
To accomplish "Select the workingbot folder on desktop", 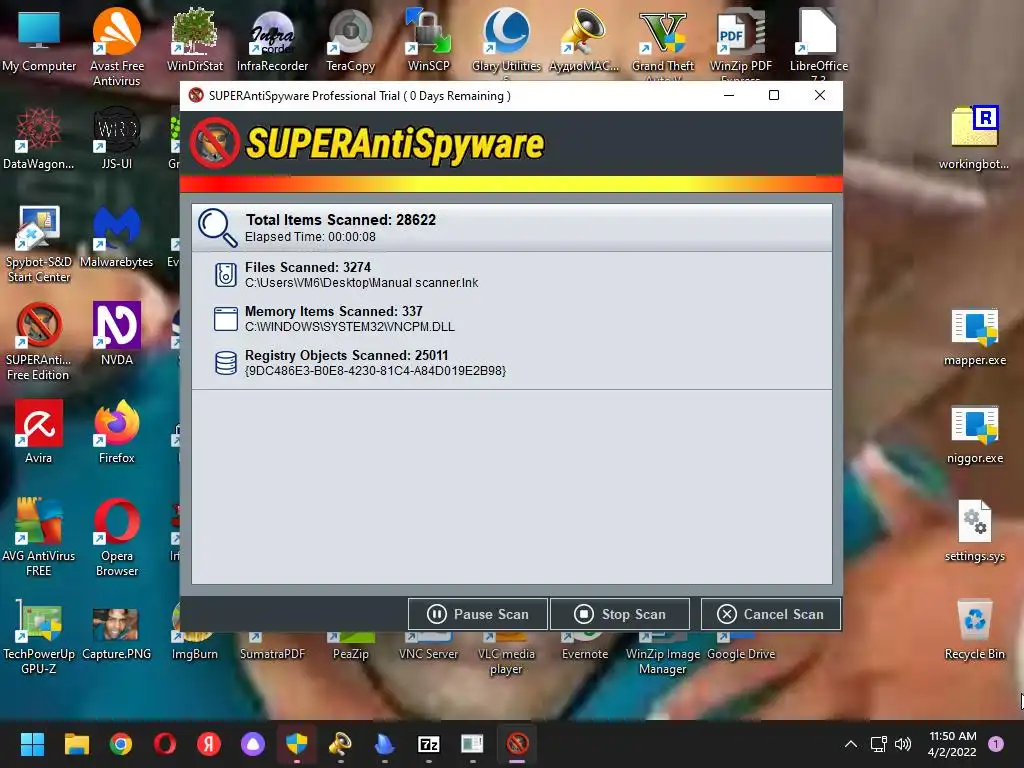I will (x=974, y=137).
